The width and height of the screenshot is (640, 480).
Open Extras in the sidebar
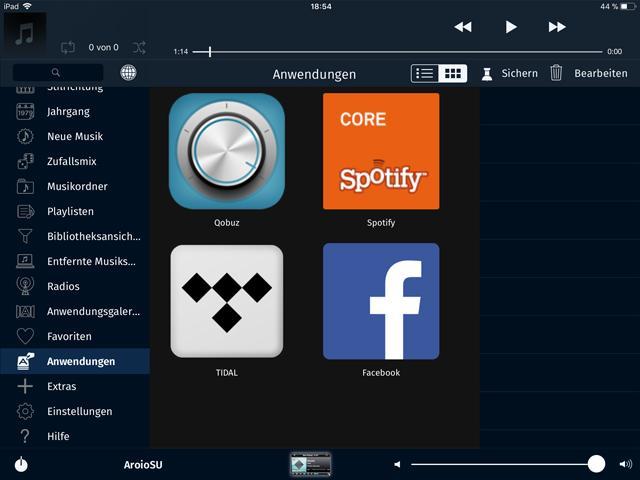[x=75, y=386]
